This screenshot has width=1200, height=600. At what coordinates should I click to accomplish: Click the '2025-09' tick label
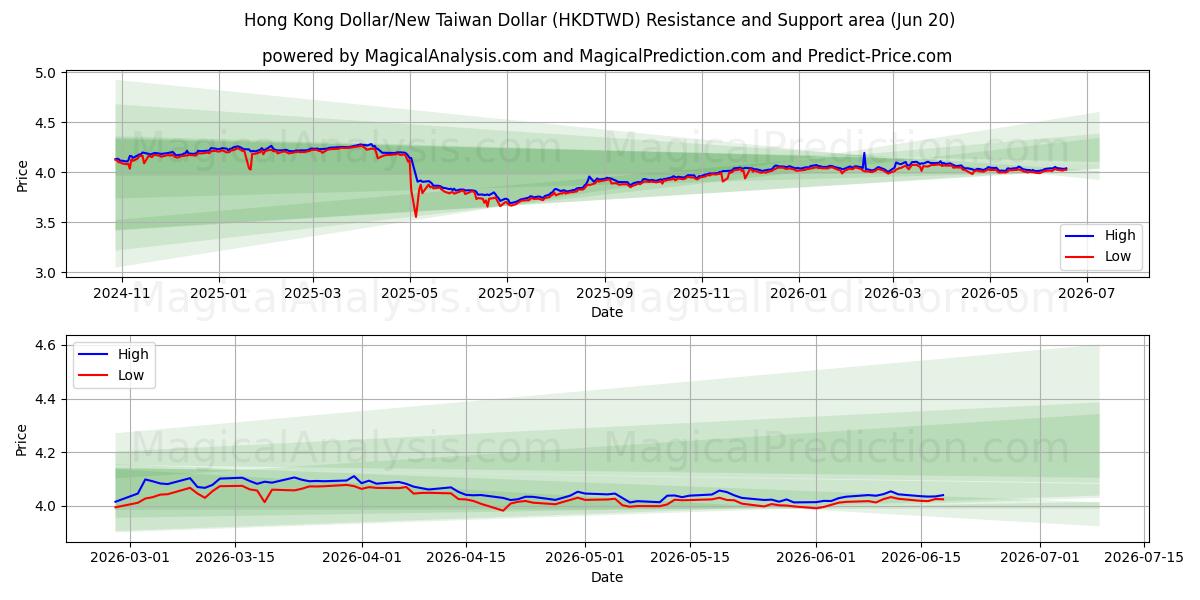(x=604, y=293)
